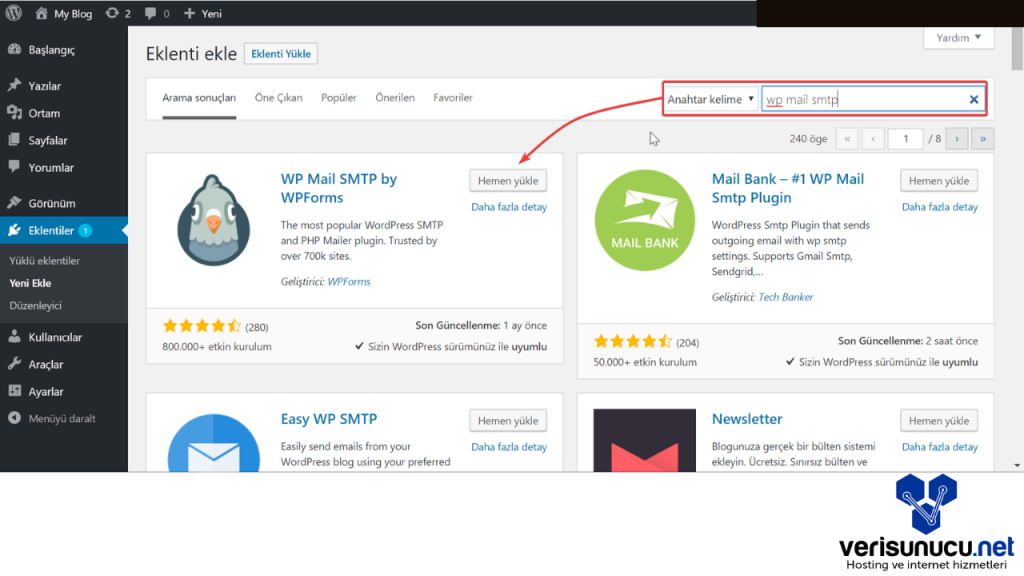Clear the search field with X icon
This screenshot has height=576, width=1024.
(x=974, y=99)
